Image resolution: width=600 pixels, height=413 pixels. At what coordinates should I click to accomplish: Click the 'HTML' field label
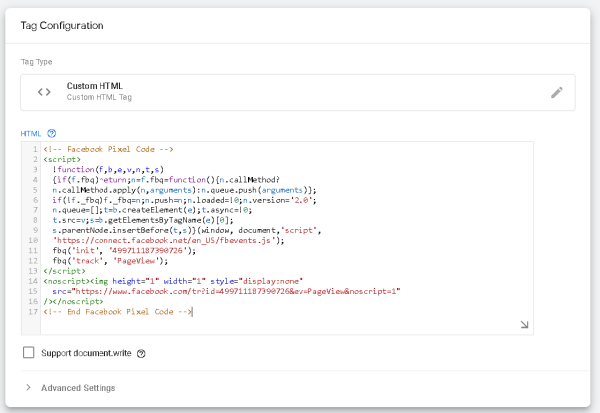click(x=31, y=134)
